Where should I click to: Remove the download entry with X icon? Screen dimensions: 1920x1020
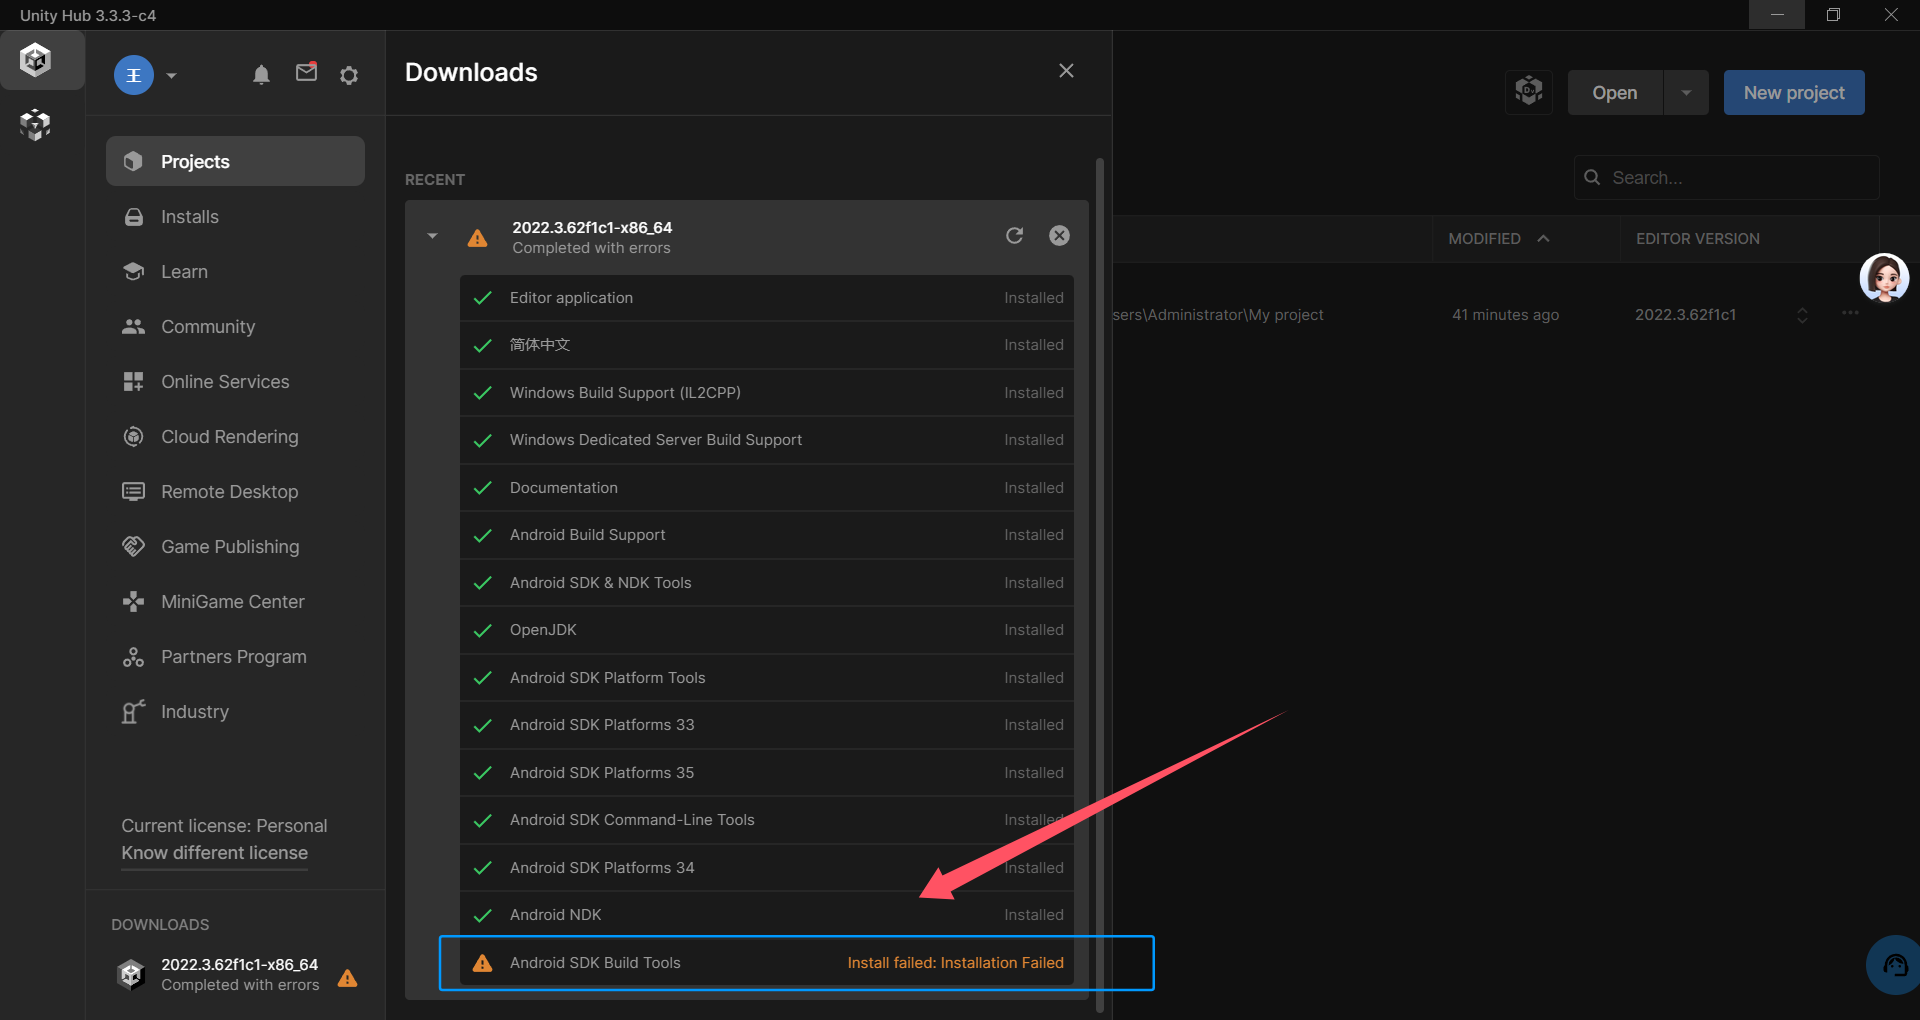coord(1059,235)
